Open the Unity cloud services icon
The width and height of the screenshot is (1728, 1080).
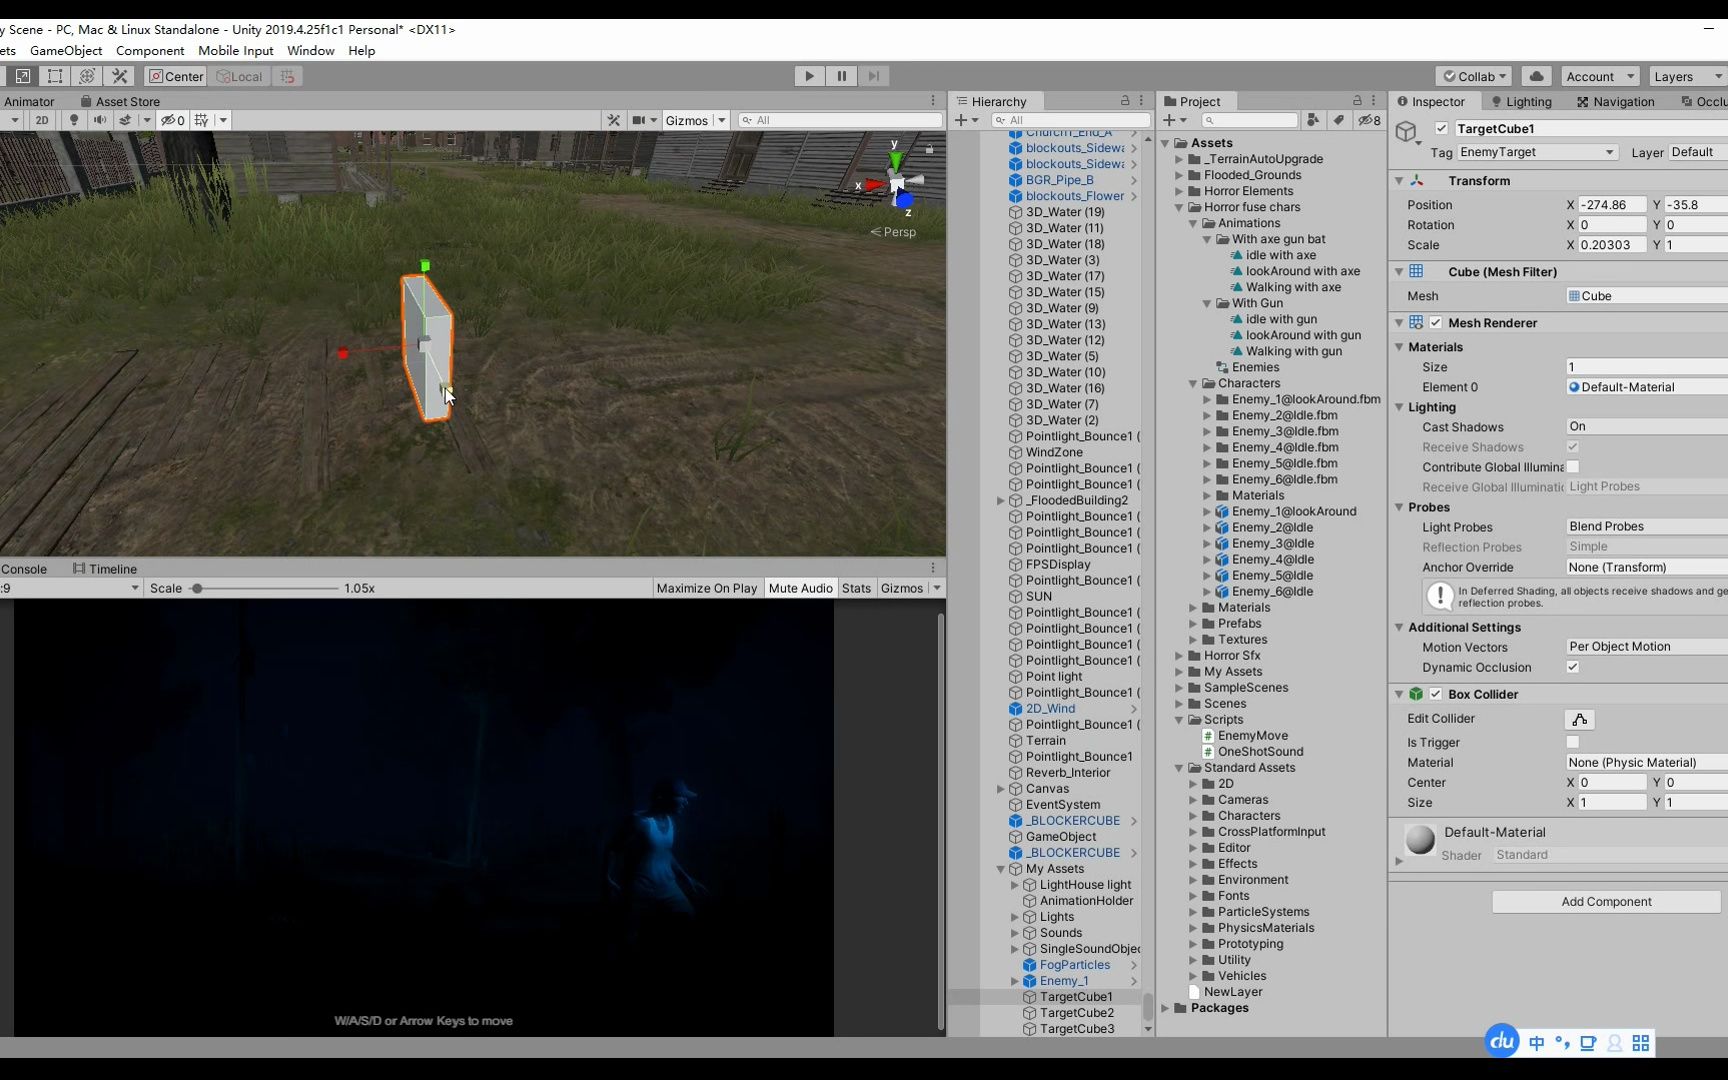[1536, 76]
